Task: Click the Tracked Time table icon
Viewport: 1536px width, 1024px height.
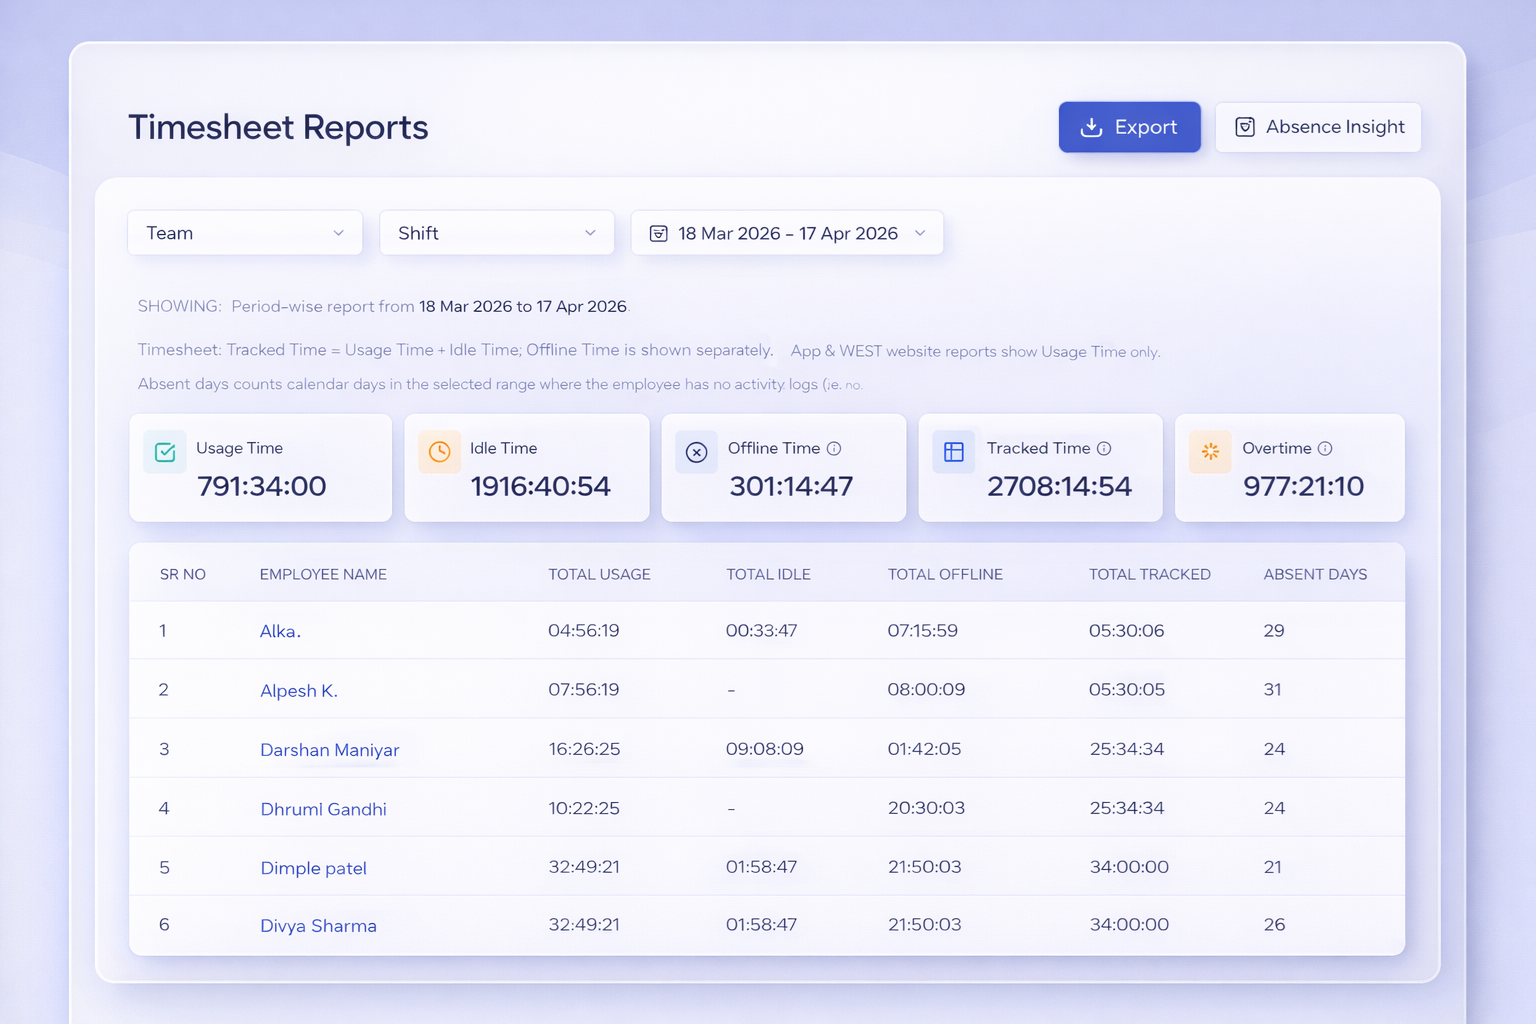Action: tap(954, 452)
